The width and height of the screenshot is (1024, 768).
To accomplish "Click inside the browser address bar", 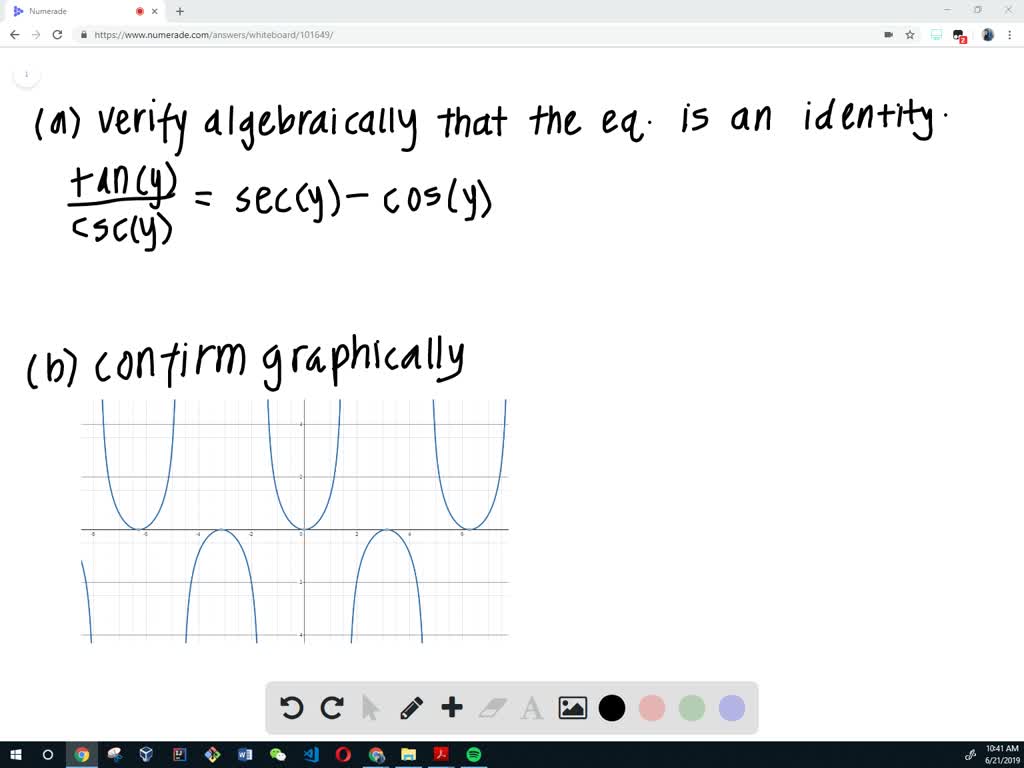I will pyautogui.click(x=400, y=34).
